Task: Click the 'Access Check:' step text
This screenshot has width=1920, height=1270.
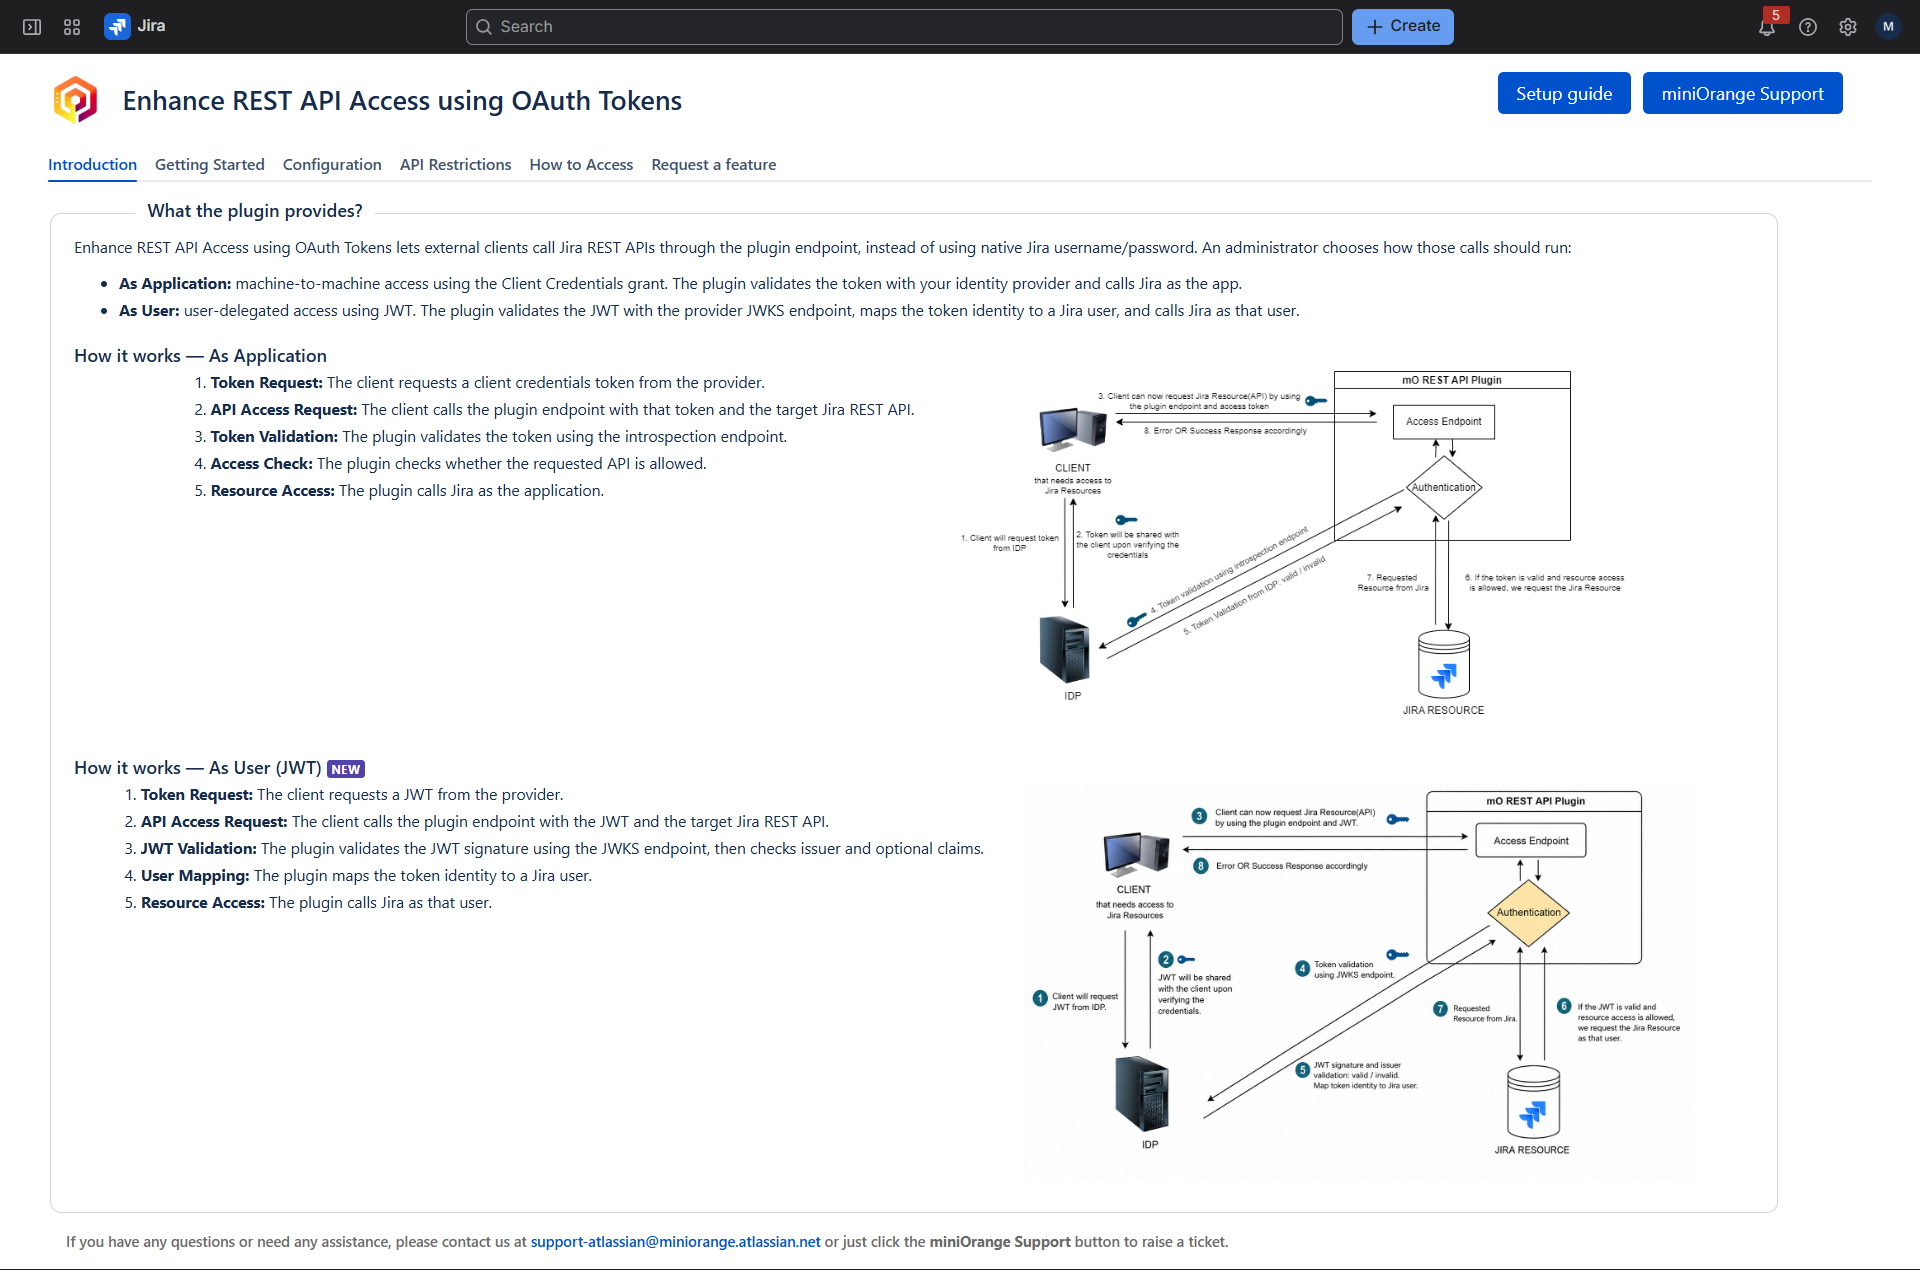Action: click(x=261, y=464)
